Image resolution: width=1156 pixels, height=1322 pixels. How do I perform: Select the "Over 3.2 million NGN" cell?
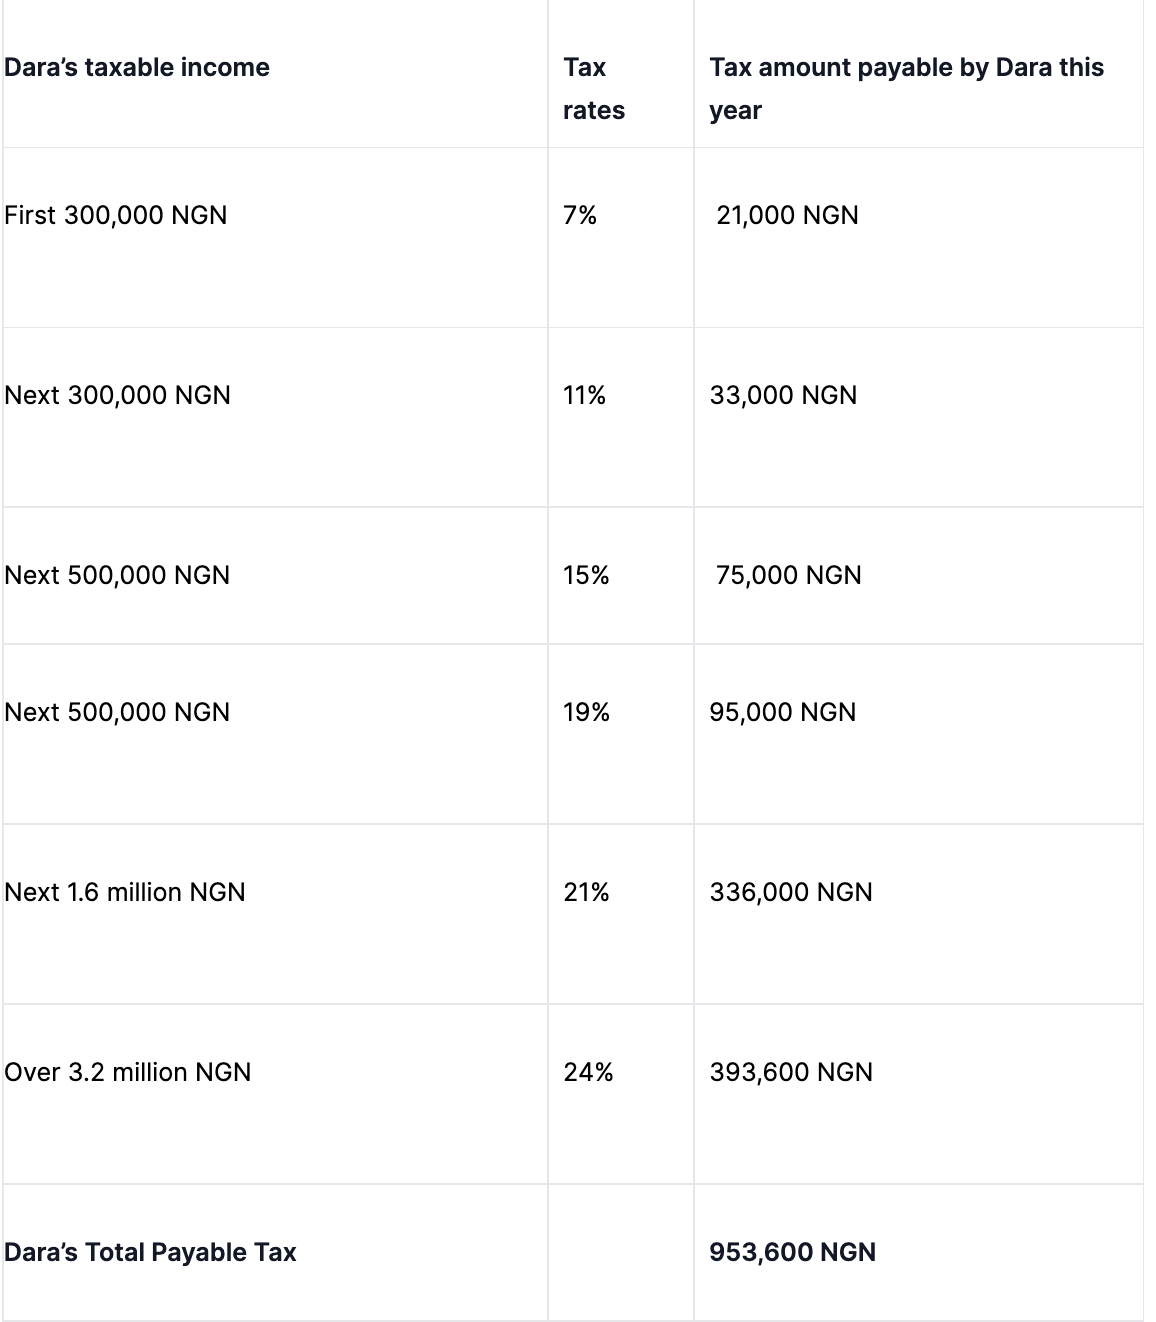click(x=128, y=1073)
